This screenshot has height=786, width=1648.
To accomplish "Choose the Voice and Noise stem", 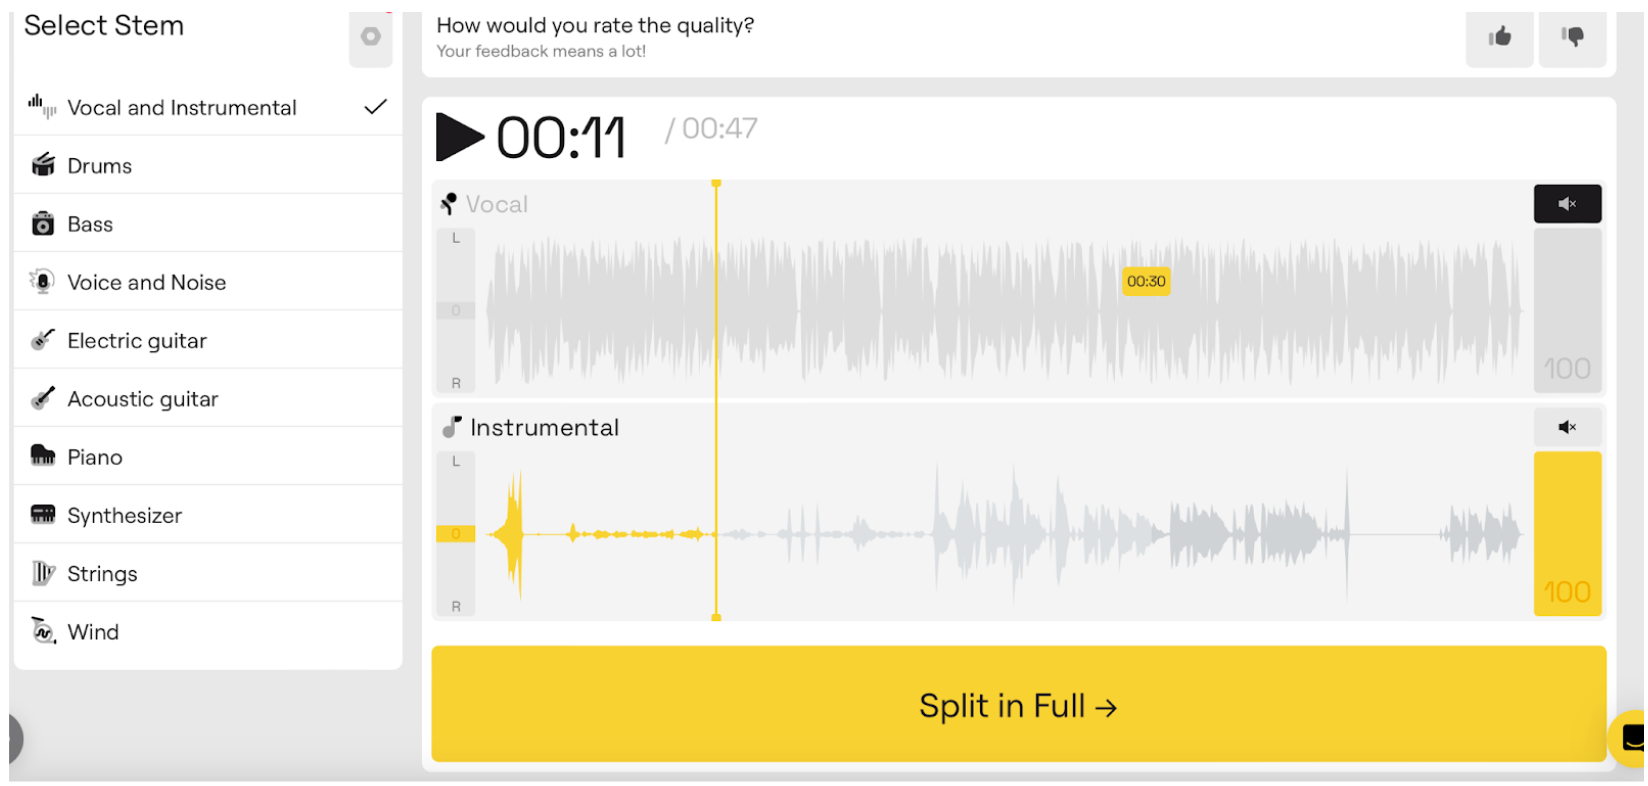I will pyautogui.click(x=147, y=283).
